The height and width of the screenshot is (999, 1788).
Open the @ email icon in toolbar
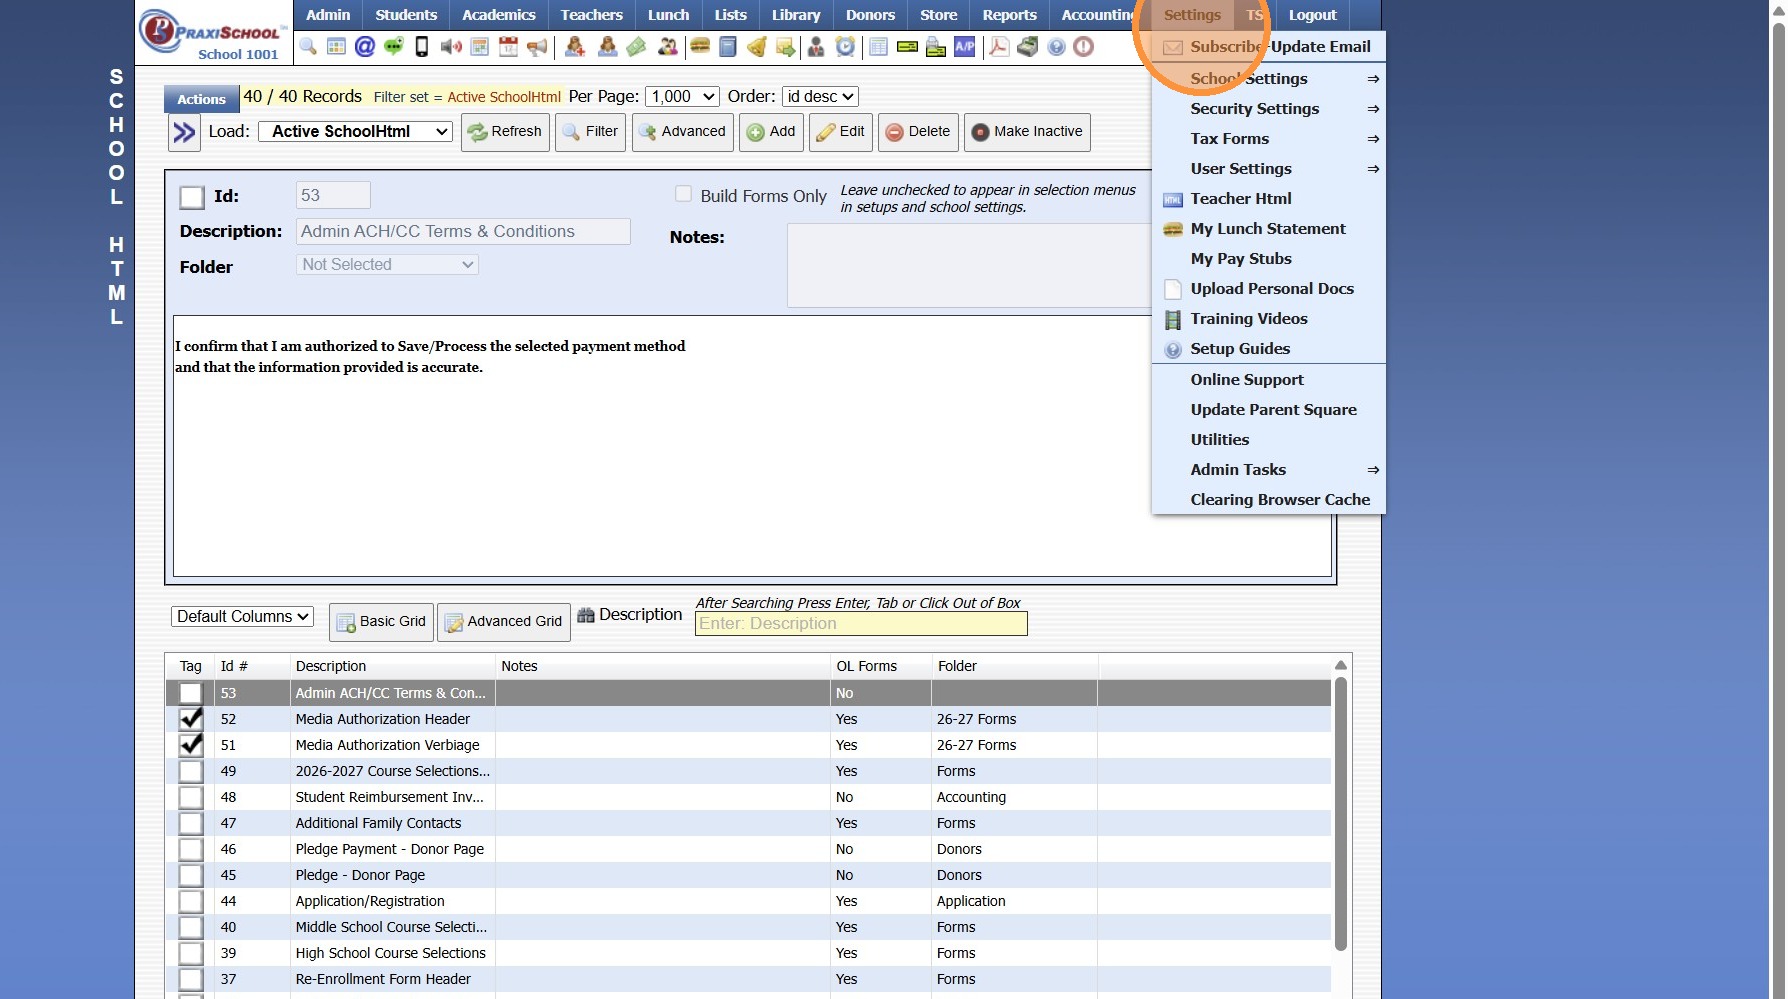point(365,47)
